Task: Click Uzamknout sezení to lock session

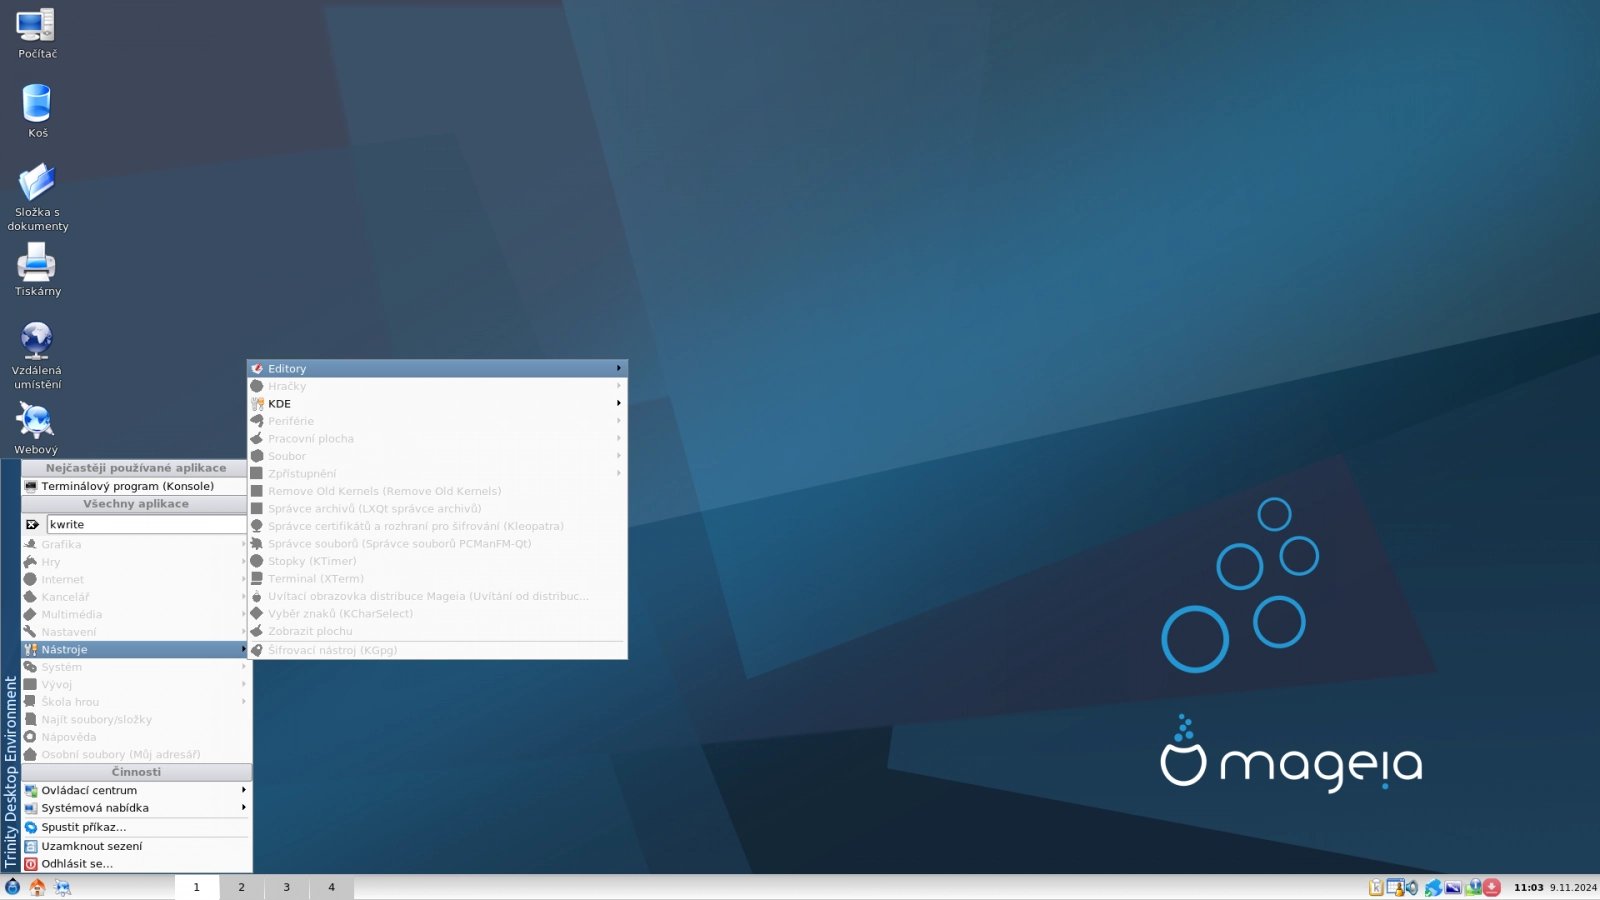Action: coord(135,846)
